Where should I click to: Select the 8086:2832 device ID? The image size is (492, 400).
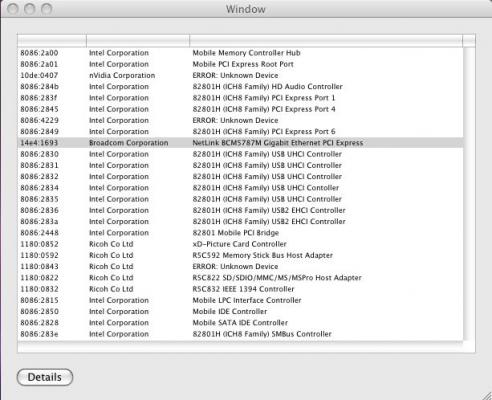click(x=39, y=177)
